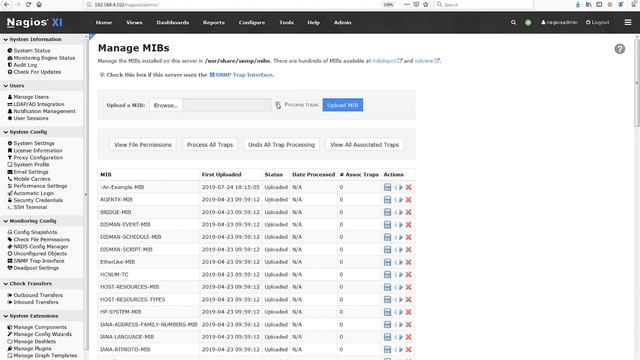Open the help question mark icon
This screenshot has width=640, height=360.
(620, 49)
